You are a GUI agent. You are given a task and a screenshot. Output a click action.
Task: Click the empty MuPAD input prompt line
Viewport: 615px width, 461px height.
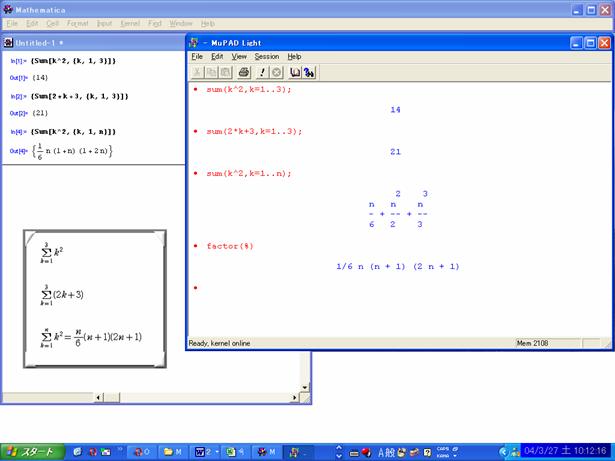click(x=300, y=288)
